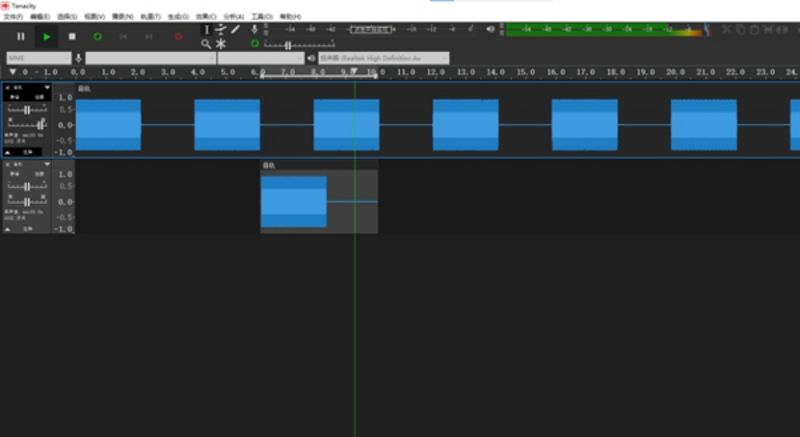This screenshot has height=437, width=800.
Task: Pause playback with the Pause button
Action: (21, 36)
